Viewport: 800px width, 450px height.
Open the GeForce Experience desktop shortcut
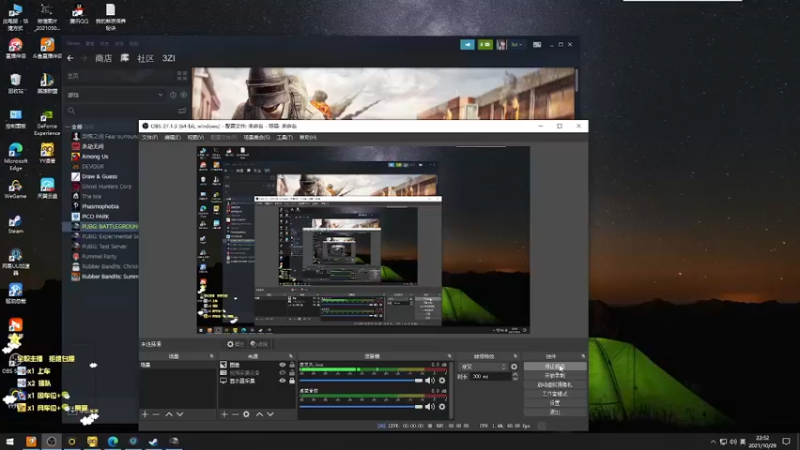click(46, 122)
